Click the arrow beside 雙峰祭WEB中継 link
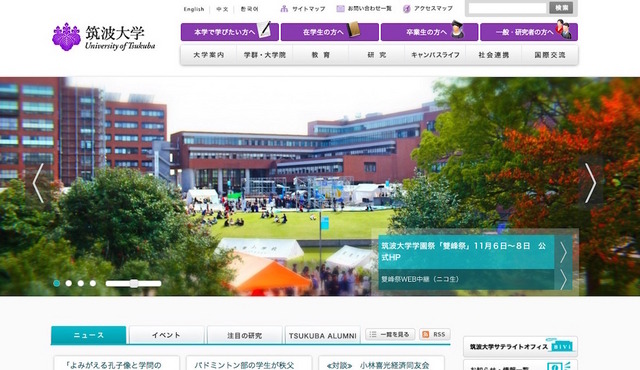640x370 pixels. point(564,279)
